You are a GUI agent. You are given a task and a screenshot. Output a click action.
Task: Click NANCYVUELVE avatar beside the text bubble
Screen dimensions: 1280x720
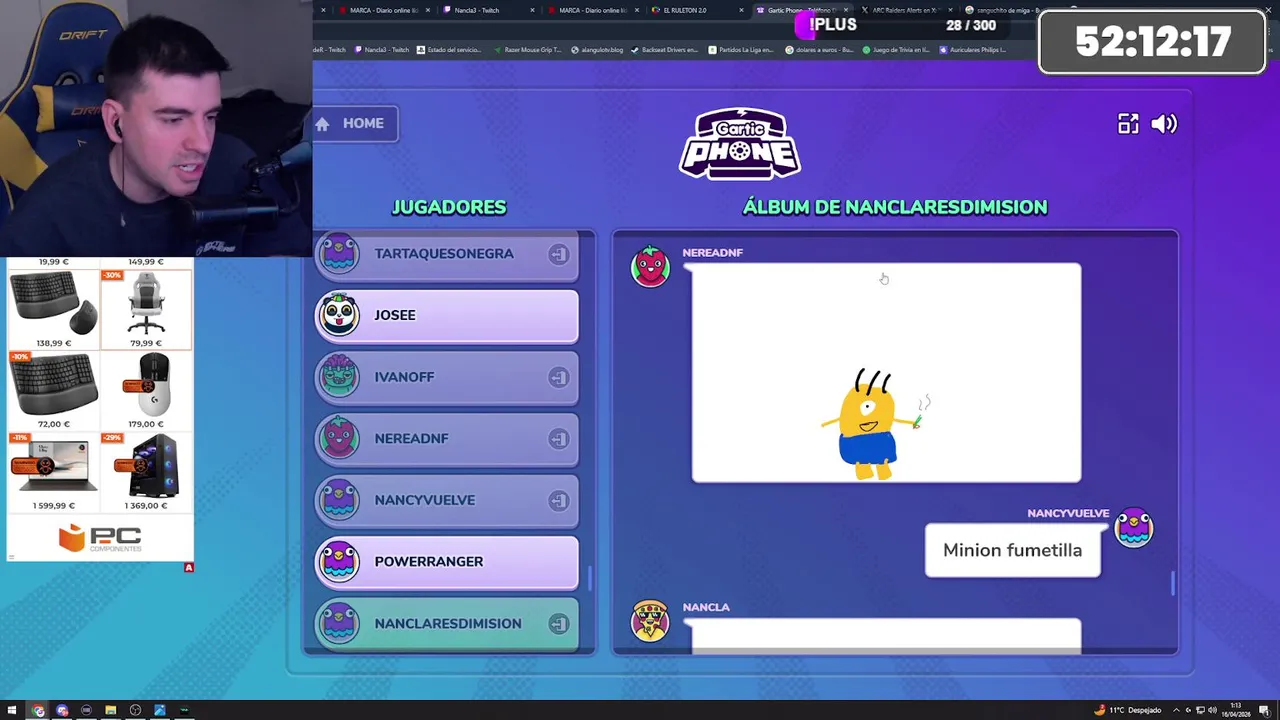1134,527
